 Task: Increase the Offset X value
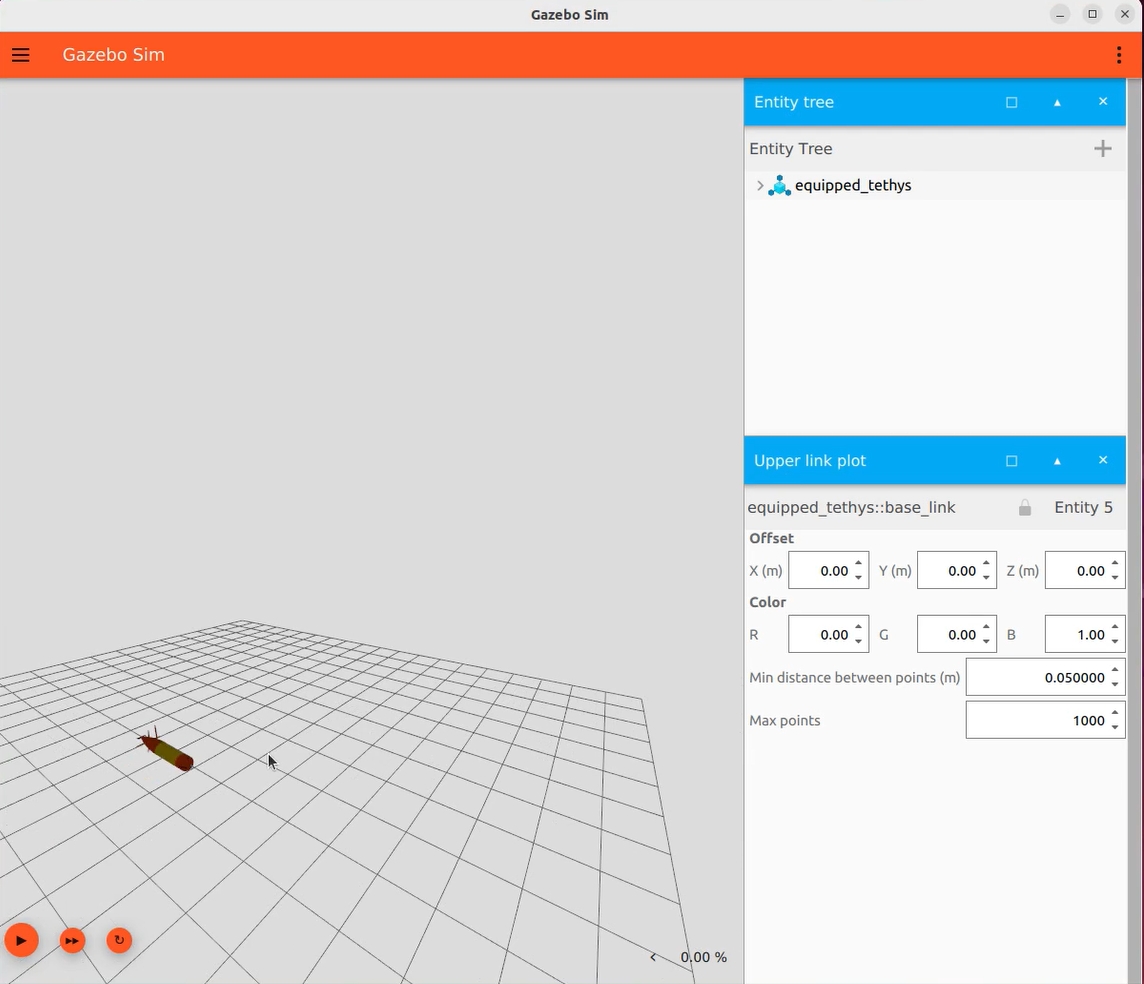[859, 563]
